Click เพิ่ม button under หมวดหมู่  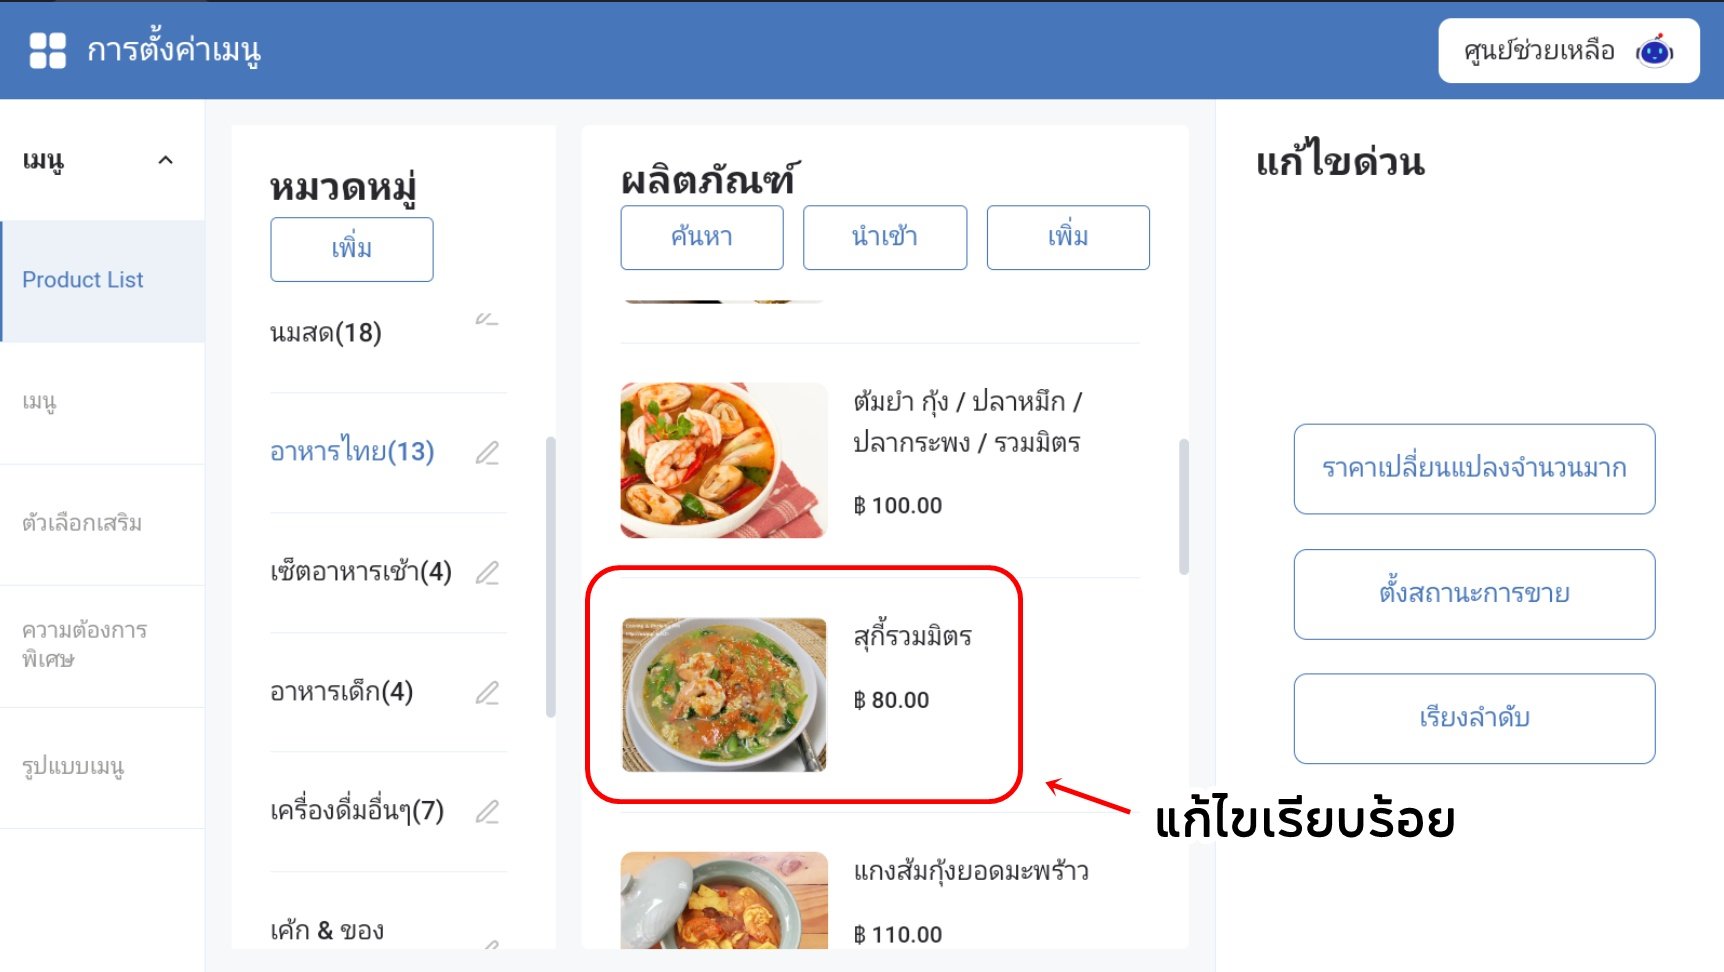[352, 249]
